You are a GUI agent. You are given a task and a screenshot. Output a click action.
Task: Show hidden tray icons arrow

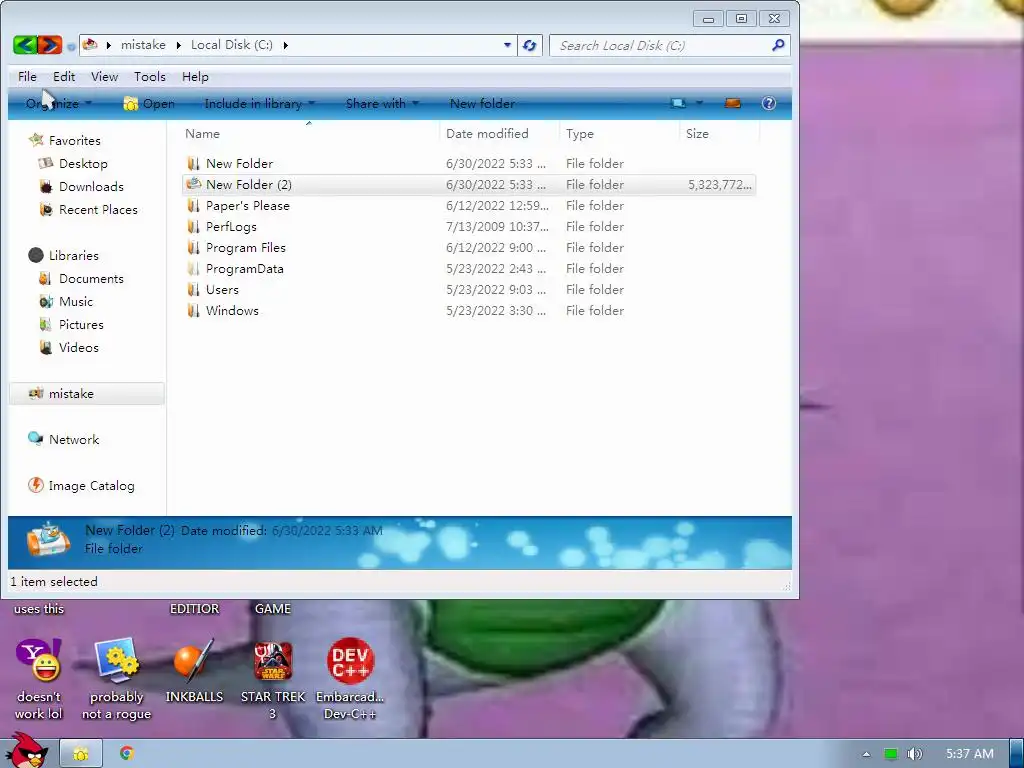tap(866, 754)
